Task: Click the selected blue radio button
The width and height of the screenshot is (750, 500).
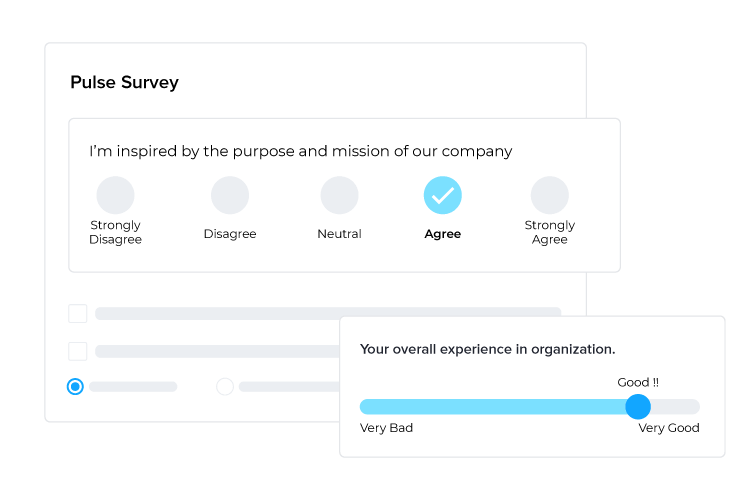Action: pyautogui.click(x=75, y=386)
